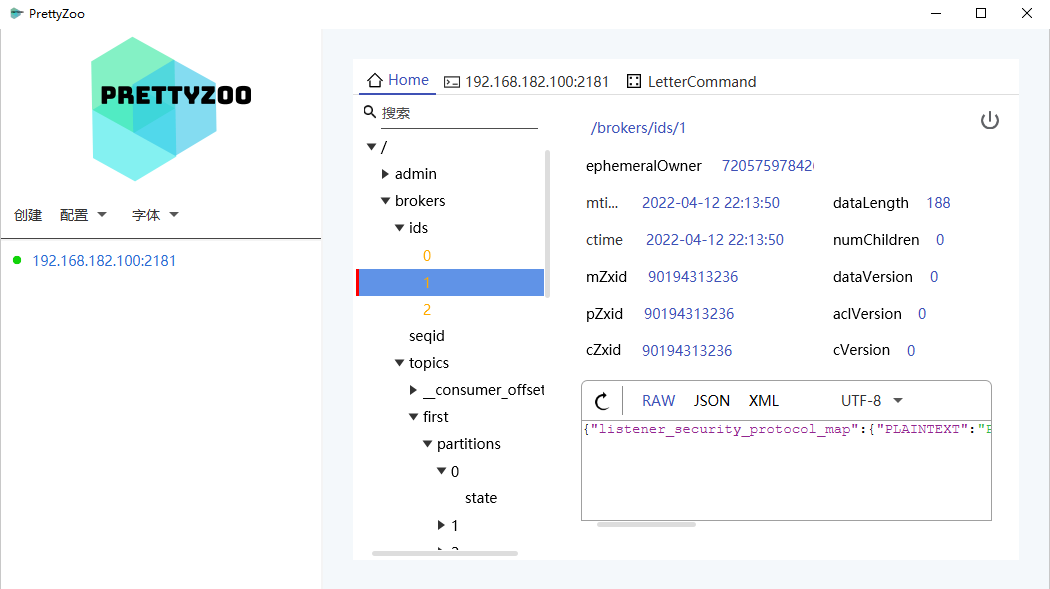Click the PrettyZoo title bar app icon
Viewport: 1050px width, 589px height.
coord(17,13)
